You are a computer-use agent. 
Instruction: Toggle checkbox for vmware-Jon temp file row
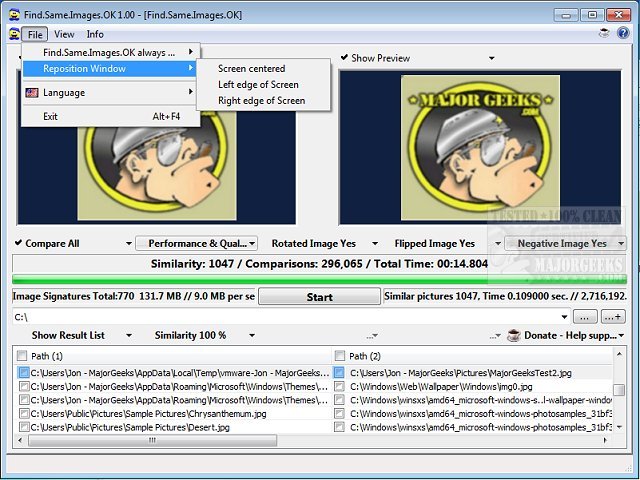tap(24, 372)
